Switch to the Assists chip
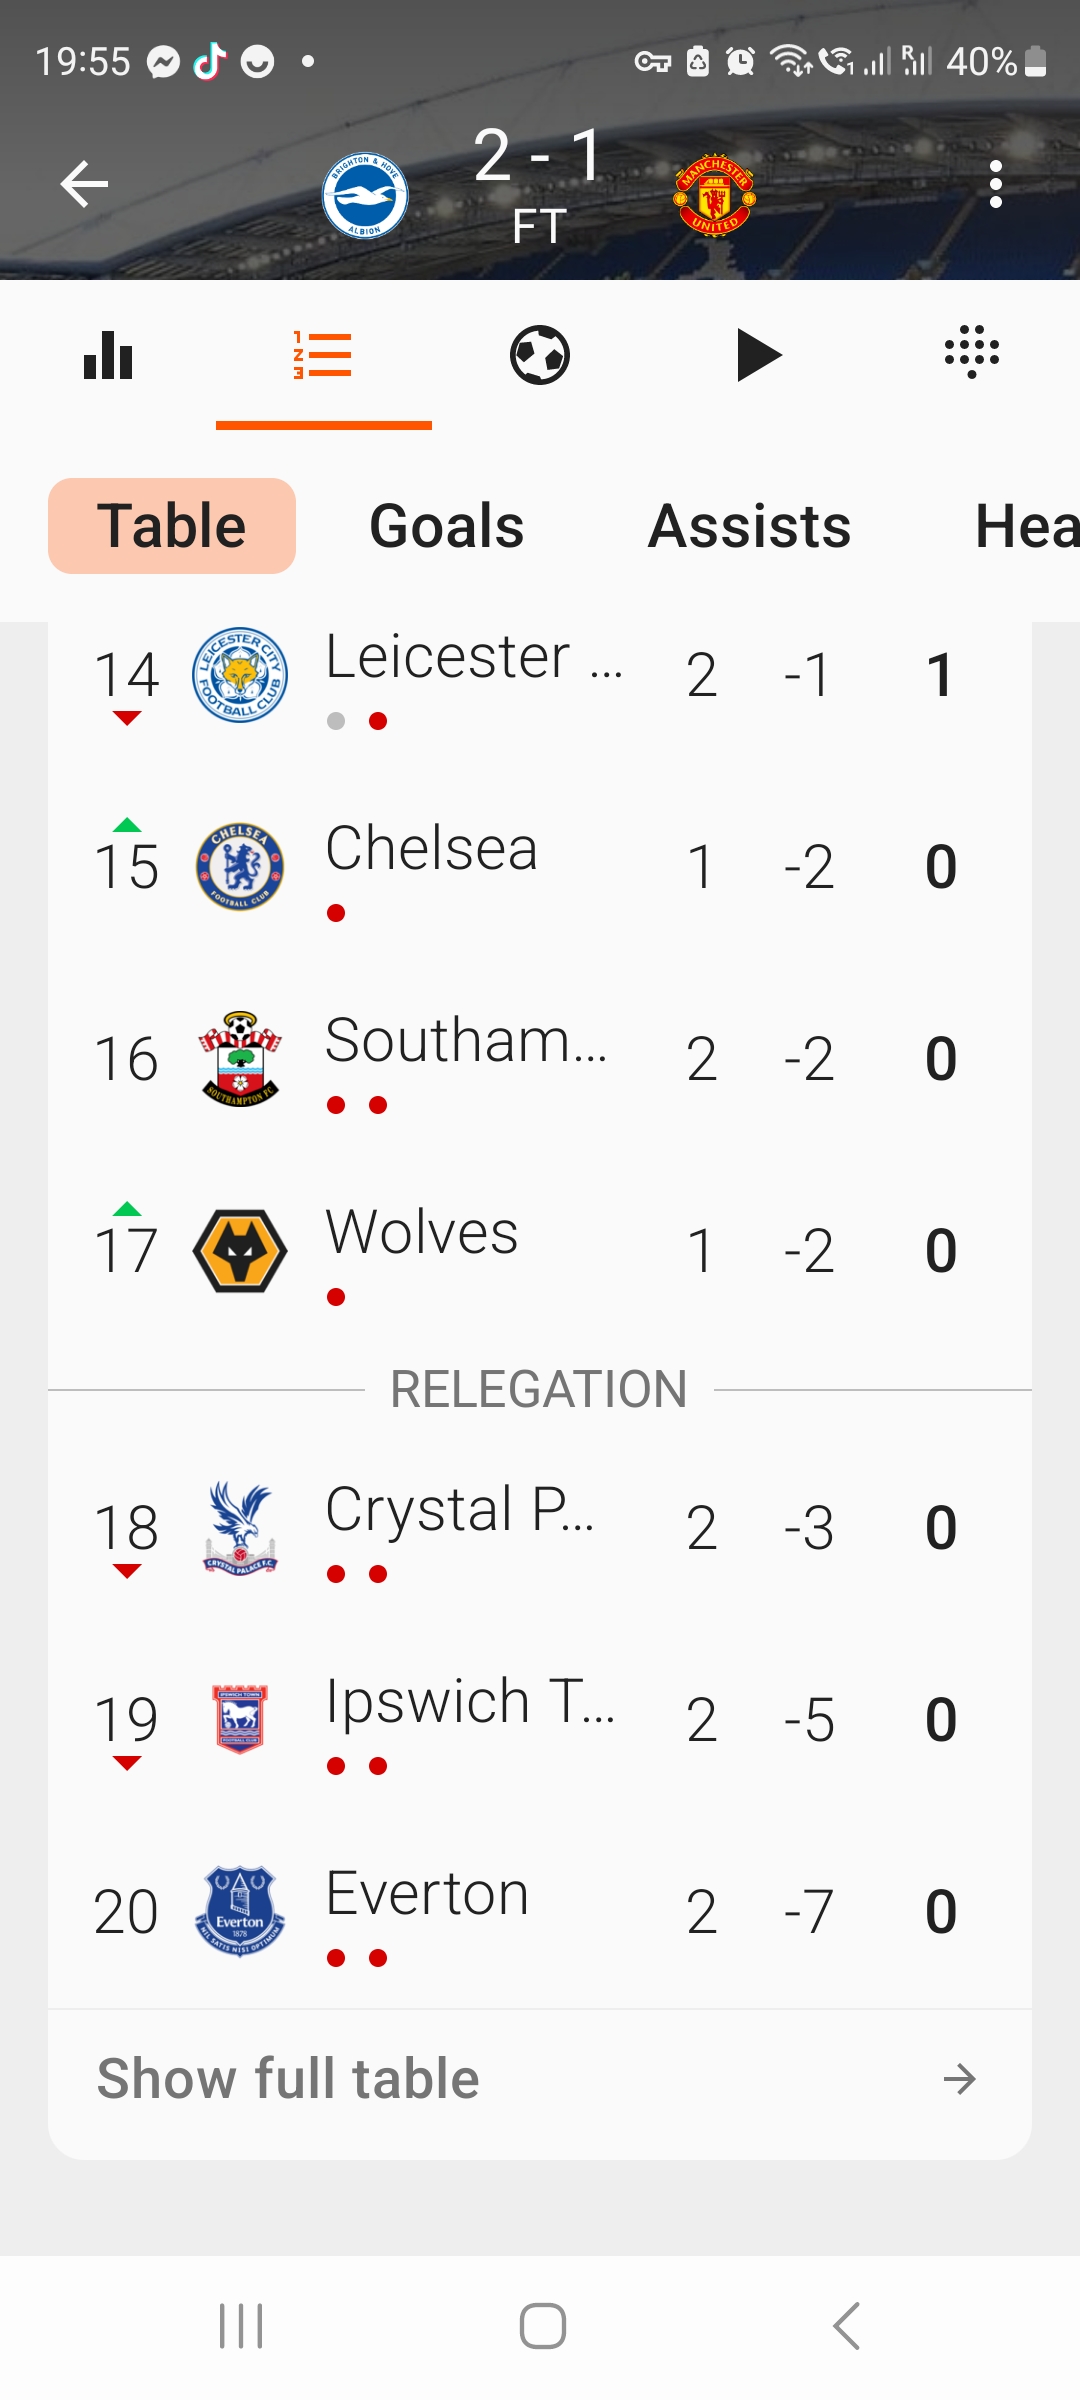The width and height of the screenshot is (1080, 2400). [749, 526]
